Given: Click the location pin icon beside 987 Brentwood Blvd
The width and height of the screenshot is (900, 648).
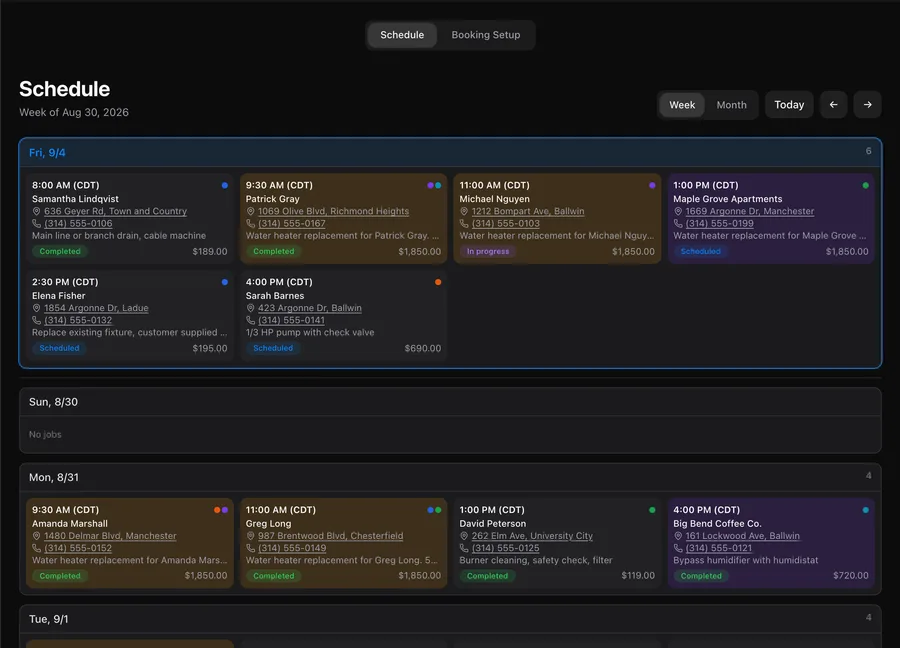Looking at the screenshot, I should [250, 536].
